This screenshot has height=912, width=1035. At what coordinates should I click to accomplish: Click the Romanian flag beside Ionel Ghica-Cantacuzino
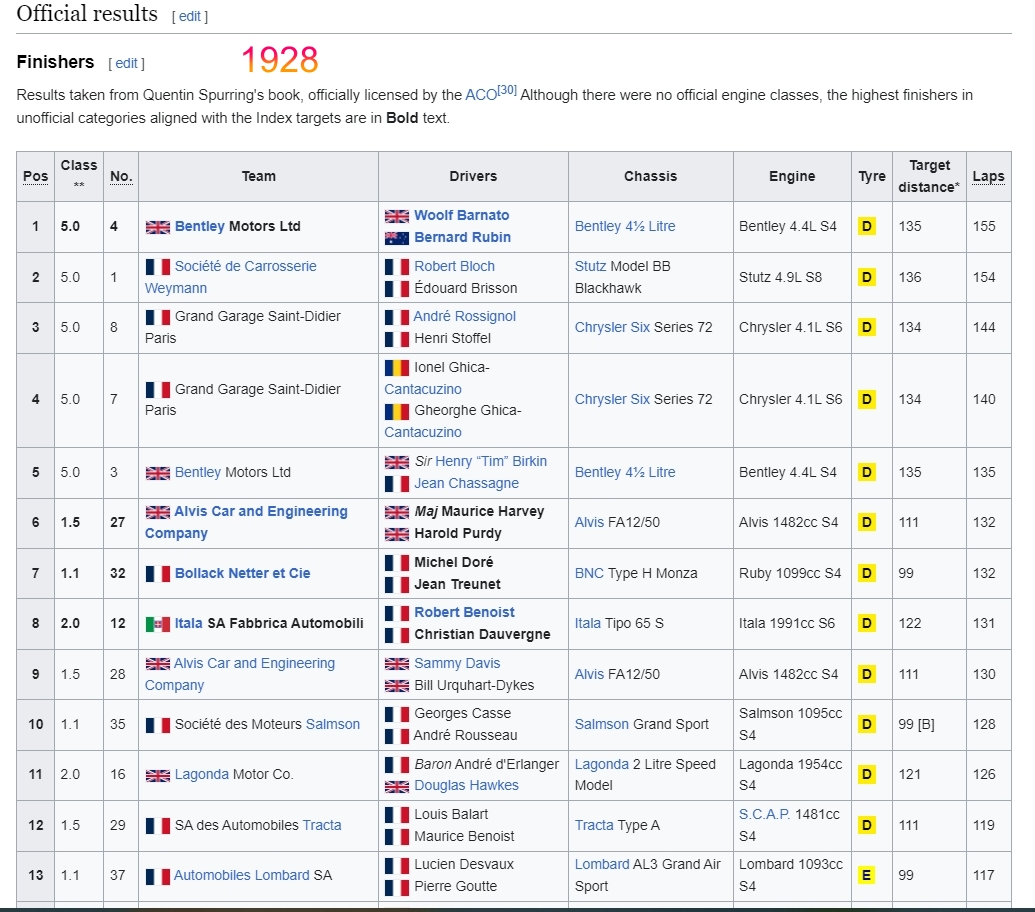[397, 368]
